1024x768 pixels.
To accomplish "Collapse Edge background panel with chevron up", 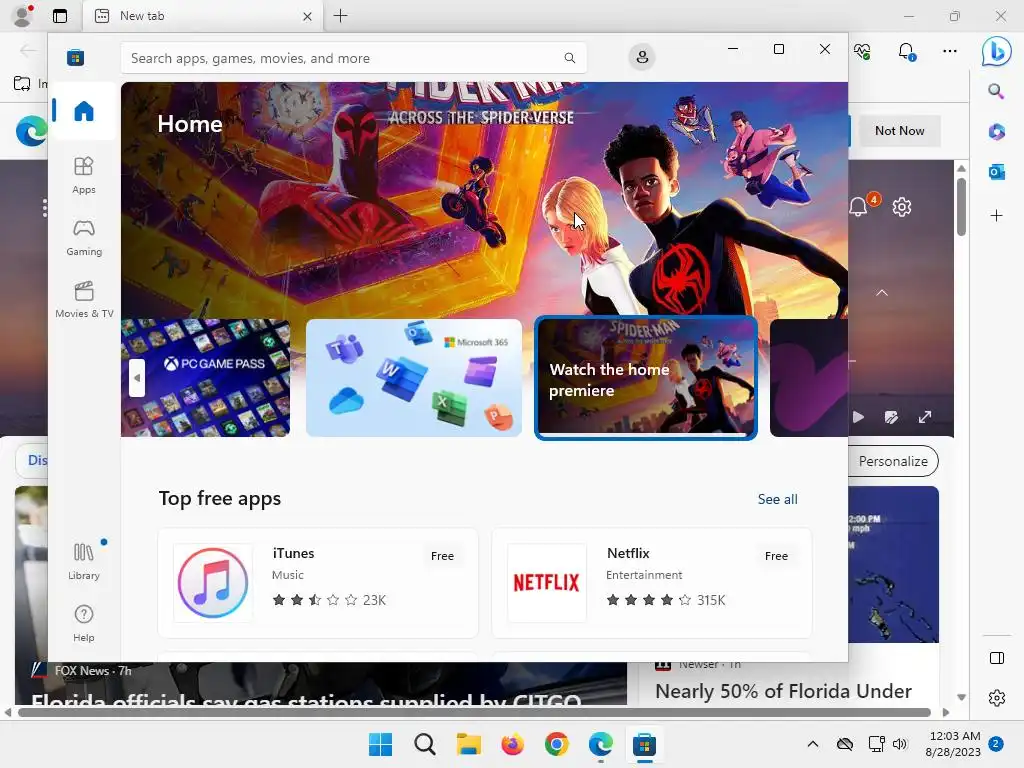I will click(x=882, y=293).
